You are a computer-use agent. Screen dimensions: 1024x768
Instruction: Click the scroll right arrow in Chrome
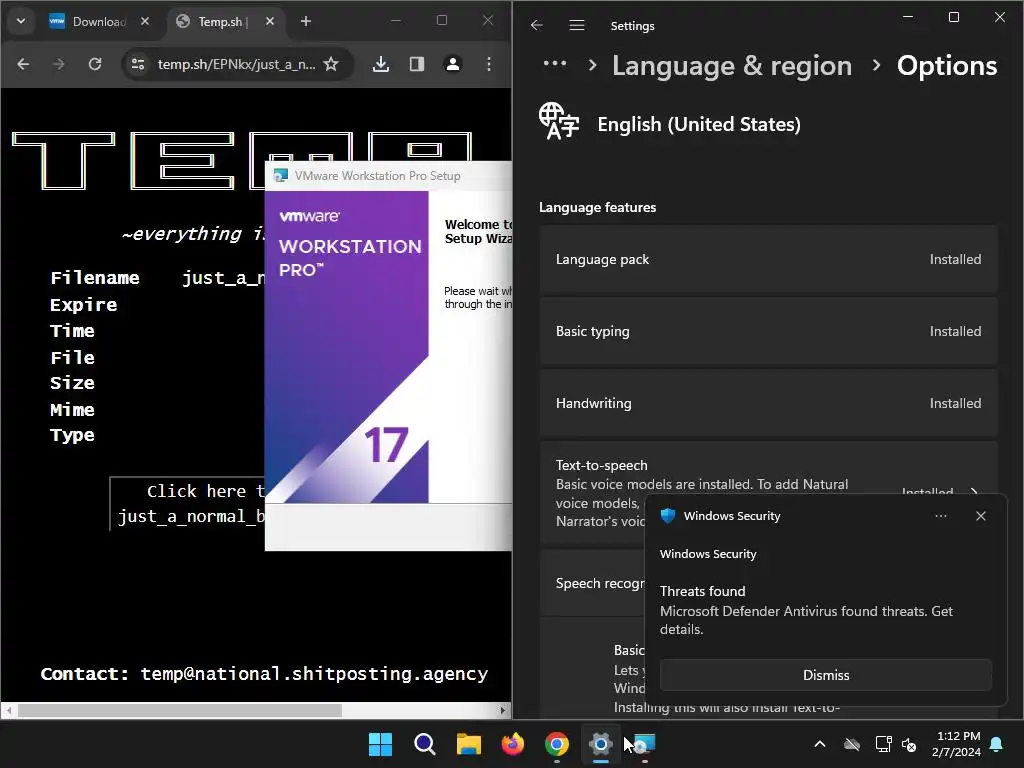(x=502, y=710)
